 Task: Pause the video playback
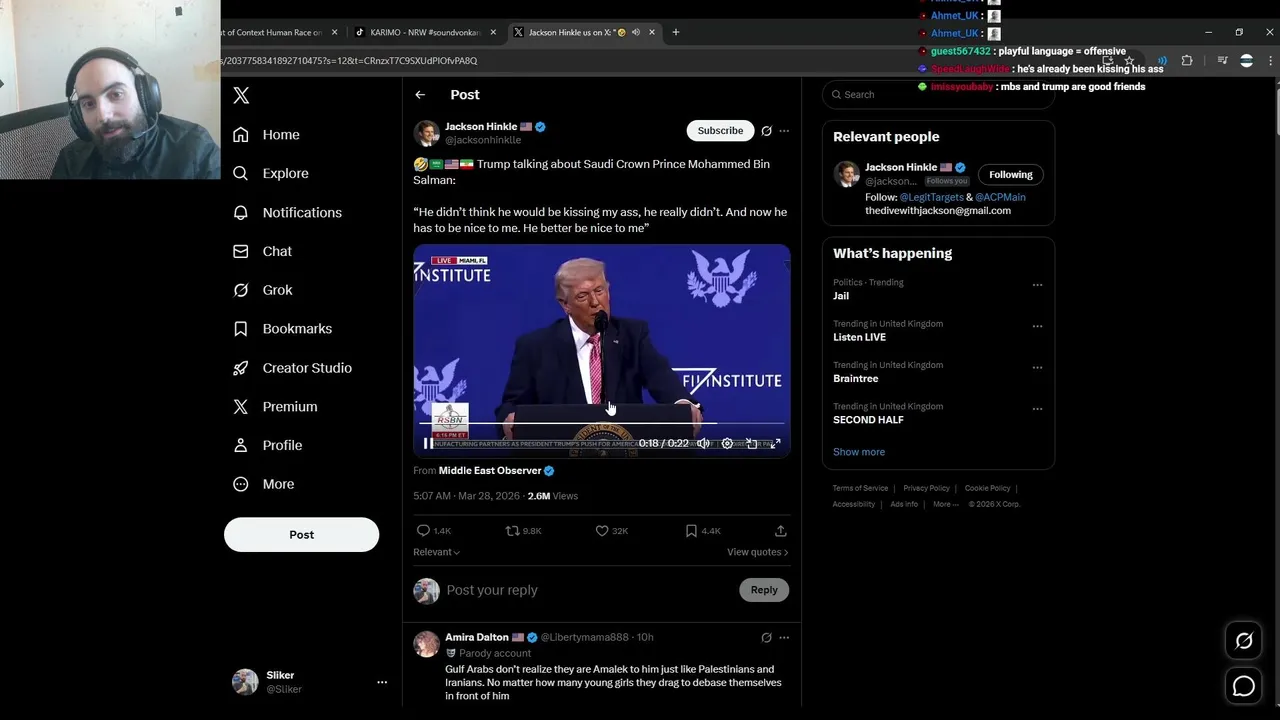[x=429, y=443]
